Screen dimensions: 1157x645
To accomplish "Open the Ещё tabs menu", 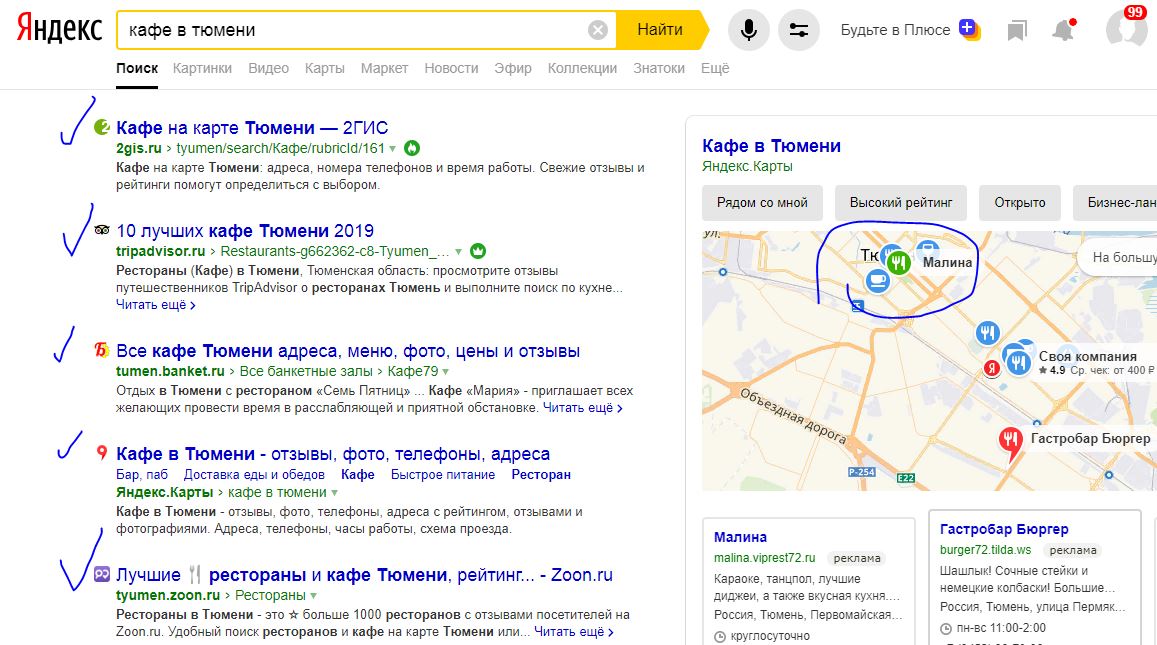I will pos(715,68).
